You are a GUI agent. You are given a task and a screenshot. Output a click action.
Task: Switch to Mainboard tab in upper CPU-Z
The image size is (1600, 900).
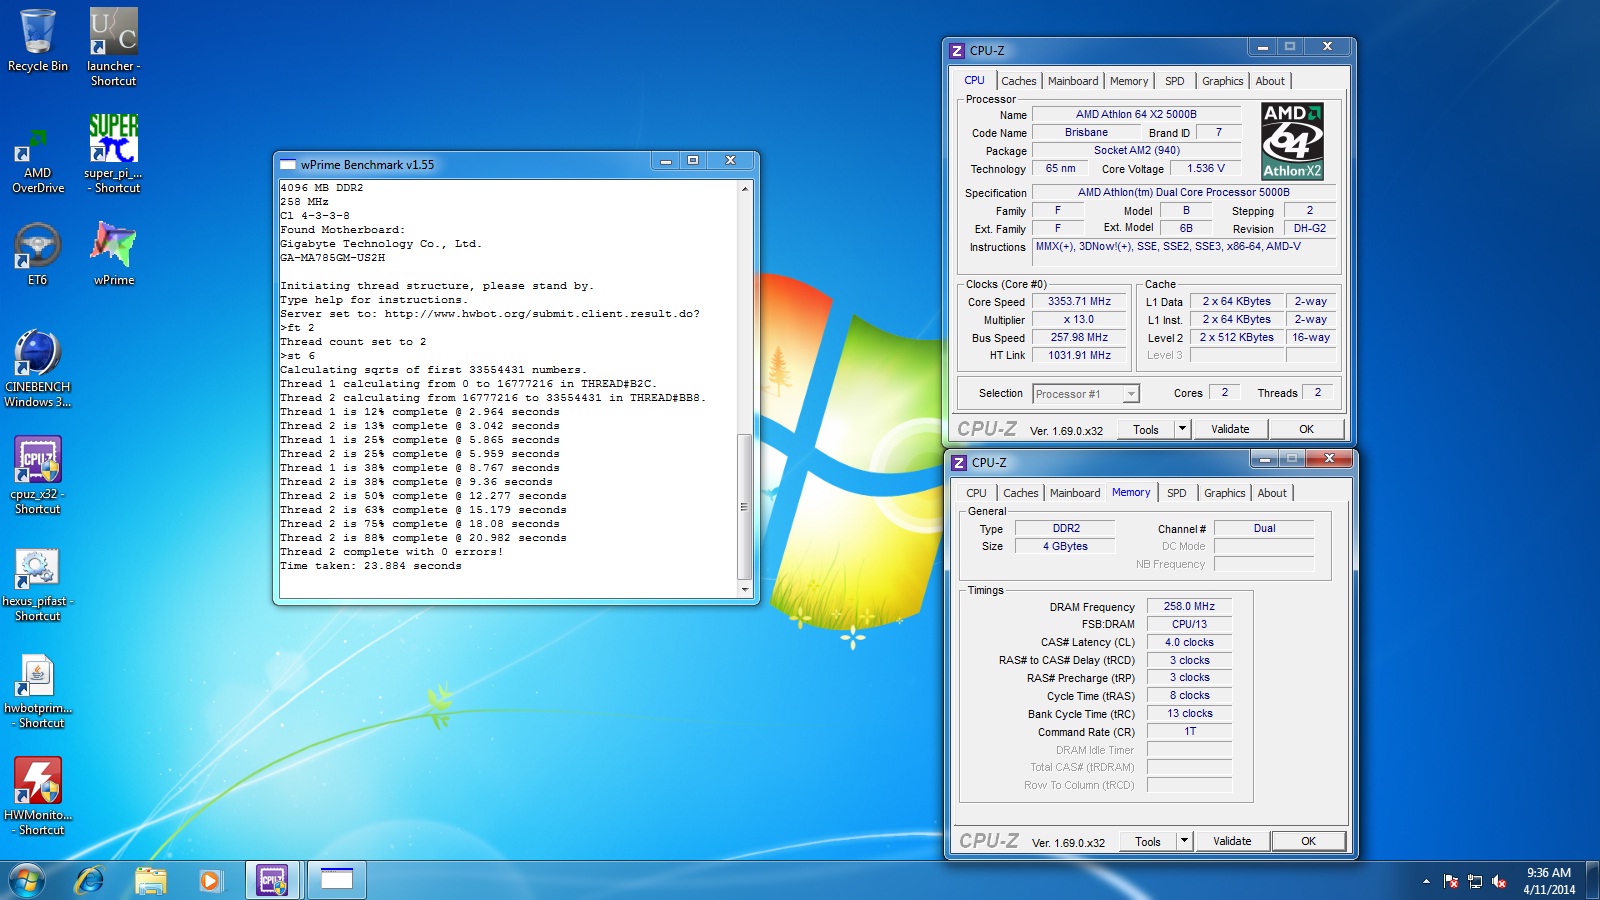coord(1073,81)
